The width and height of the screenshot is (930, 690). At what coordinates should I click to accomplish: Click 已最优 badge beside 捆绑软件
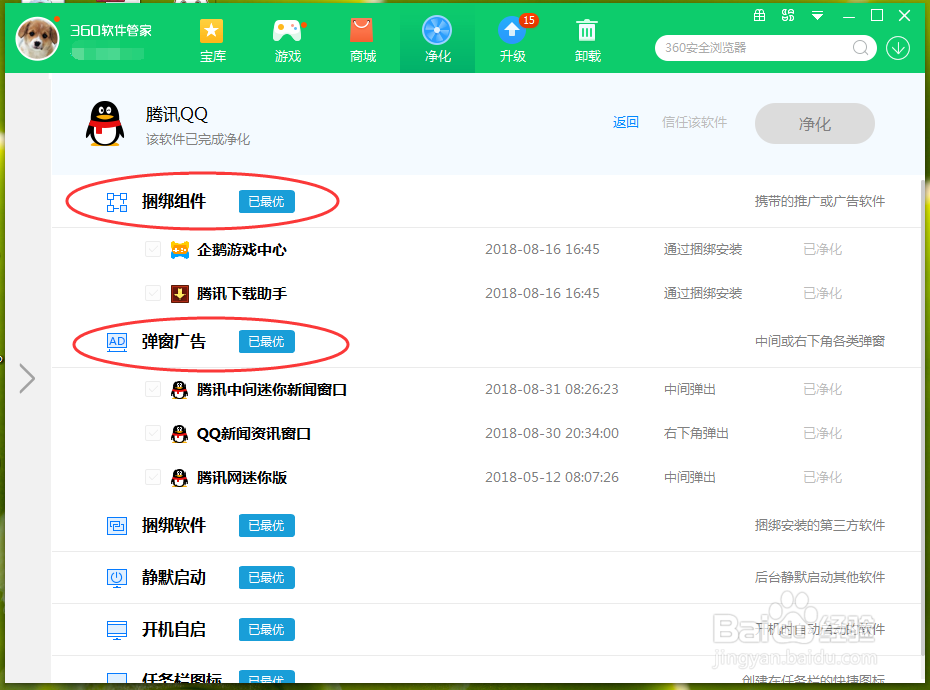266,526
